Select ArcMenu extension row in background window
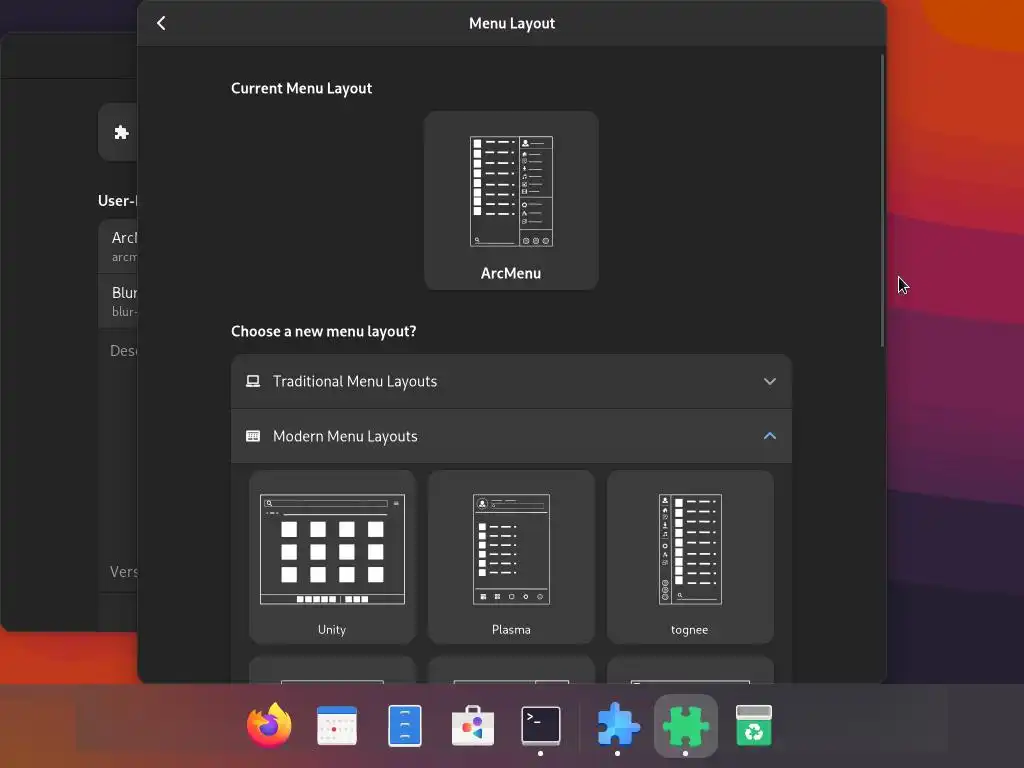Screen dimensions: 1024x768 [118, 246]
